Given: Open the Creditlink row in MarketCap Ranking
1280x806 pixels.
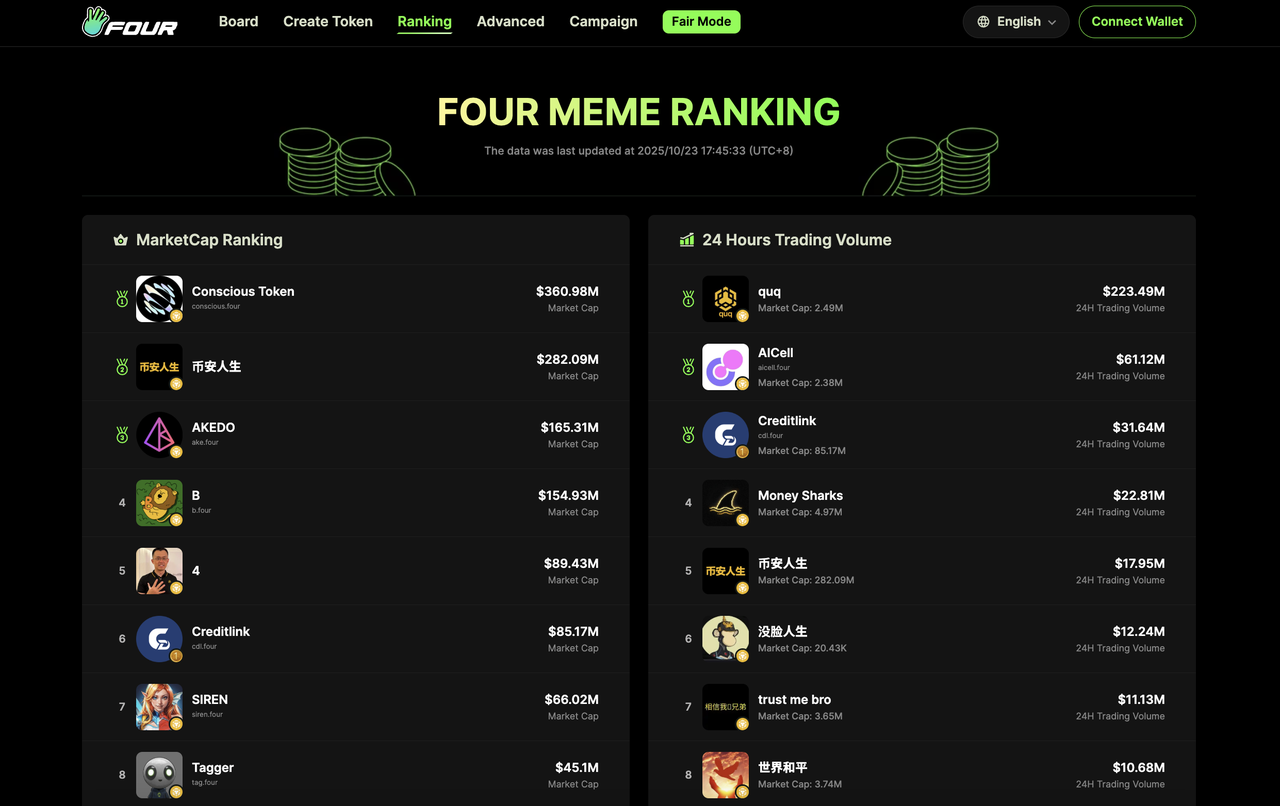Looking at the screenshot, I should point(356,639).
